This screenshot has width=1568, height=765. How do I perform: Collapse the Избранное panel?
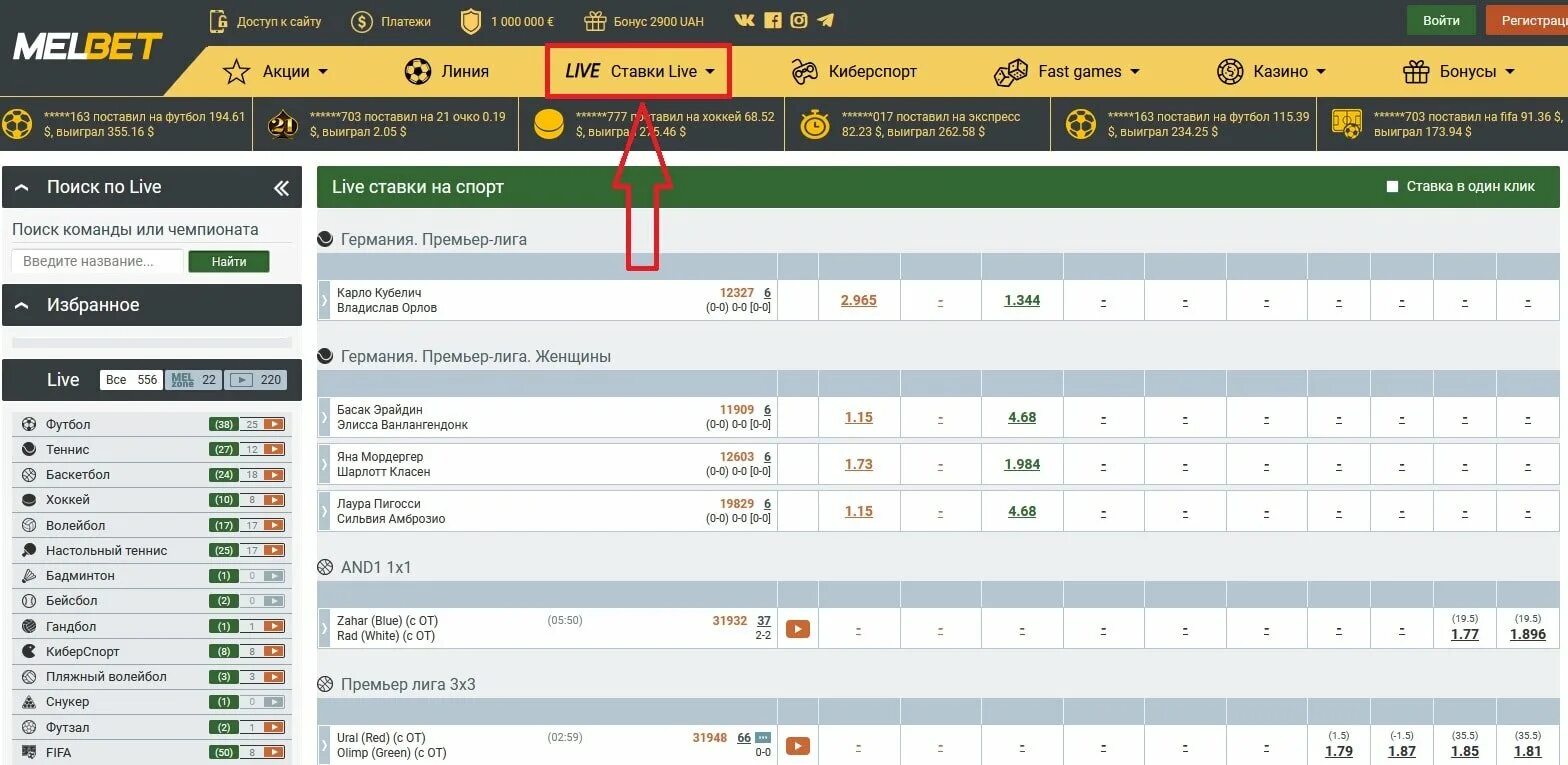(x=22, y=305)
